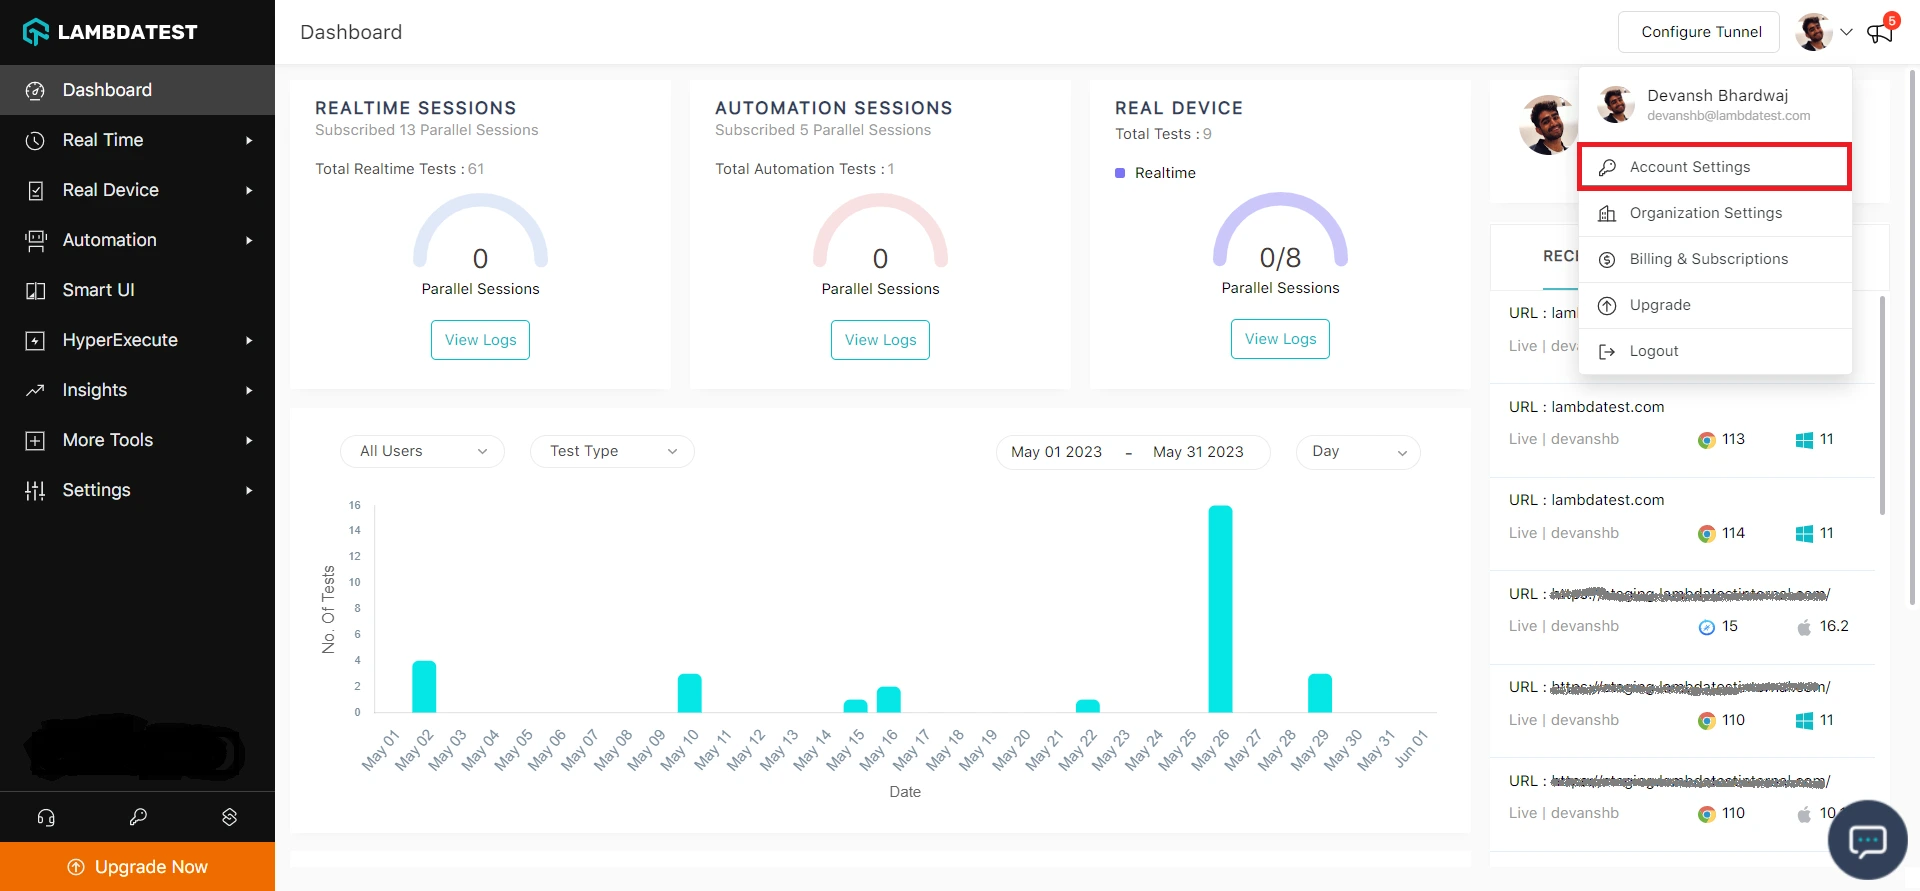This screenshot has height=891, width=1920.
Task: Click the Dashboard gauge icon in sidebar
Action: [35, 90]
